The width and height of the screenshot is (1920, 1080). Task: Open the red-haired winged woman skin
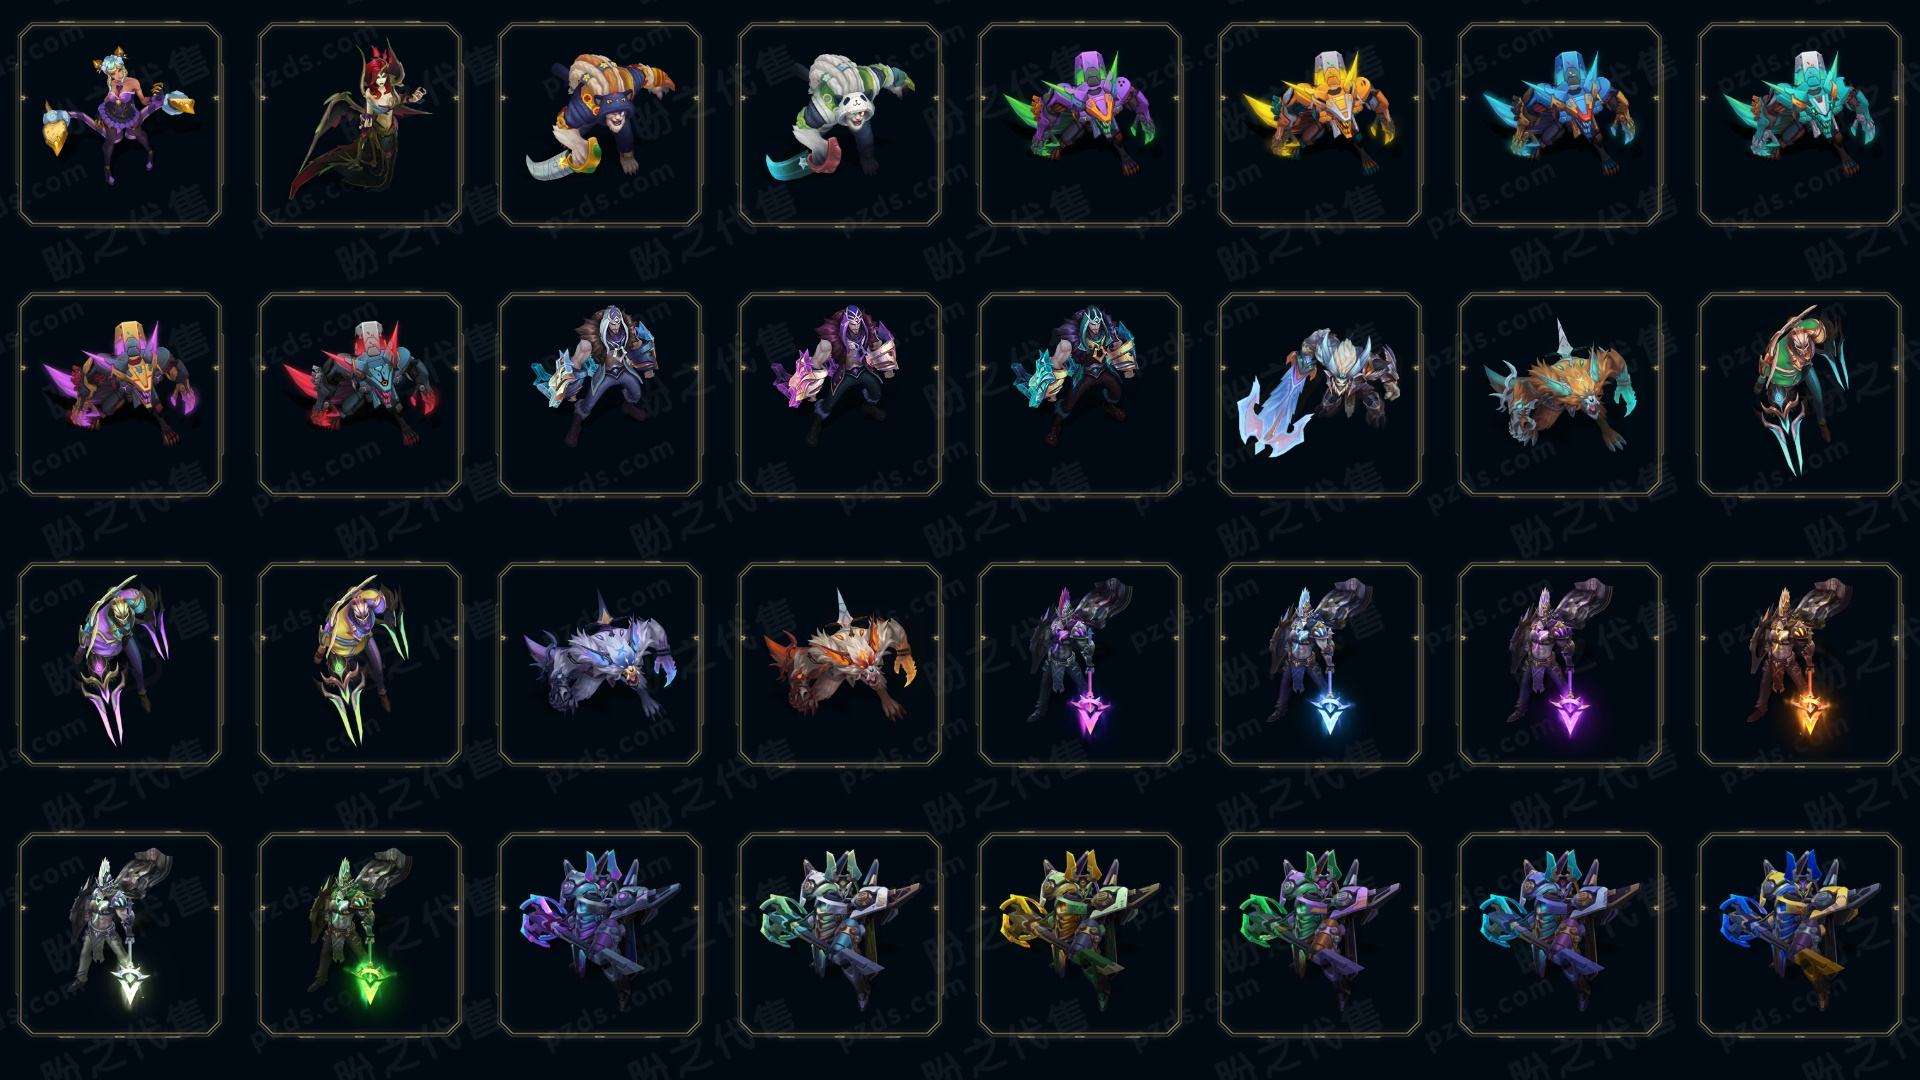pyautogui.click(x=360, y=125)
